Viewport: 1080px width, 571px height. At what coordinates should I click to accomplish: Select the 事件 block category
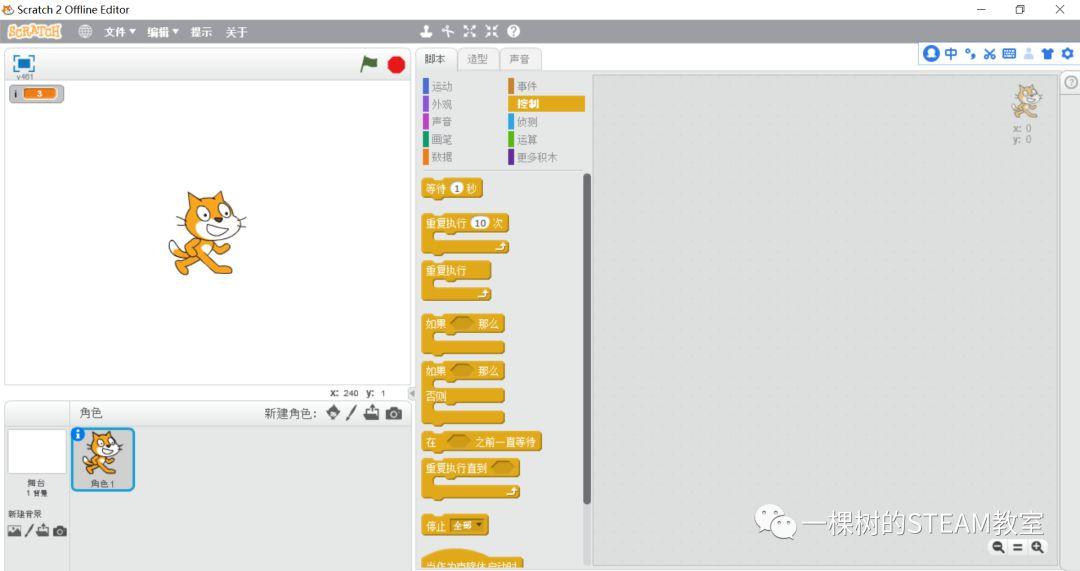523,86
